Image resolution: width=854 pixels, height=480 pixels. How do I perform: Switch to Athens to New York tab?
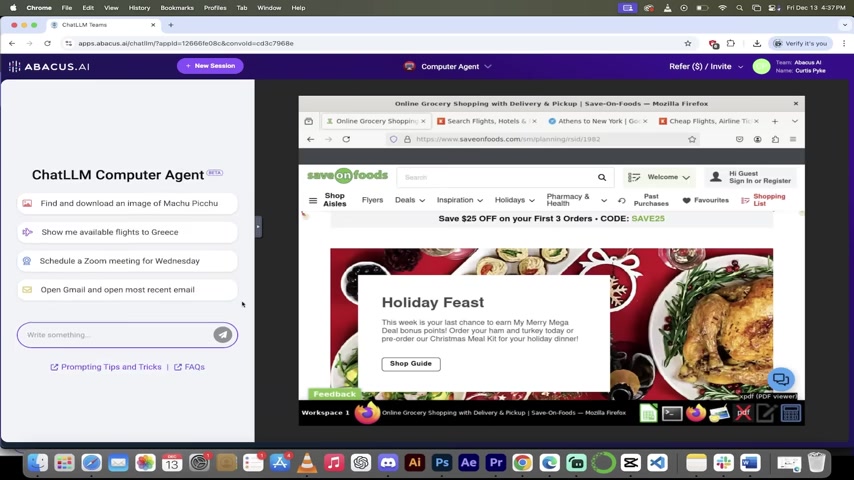(x=598, y=121)
